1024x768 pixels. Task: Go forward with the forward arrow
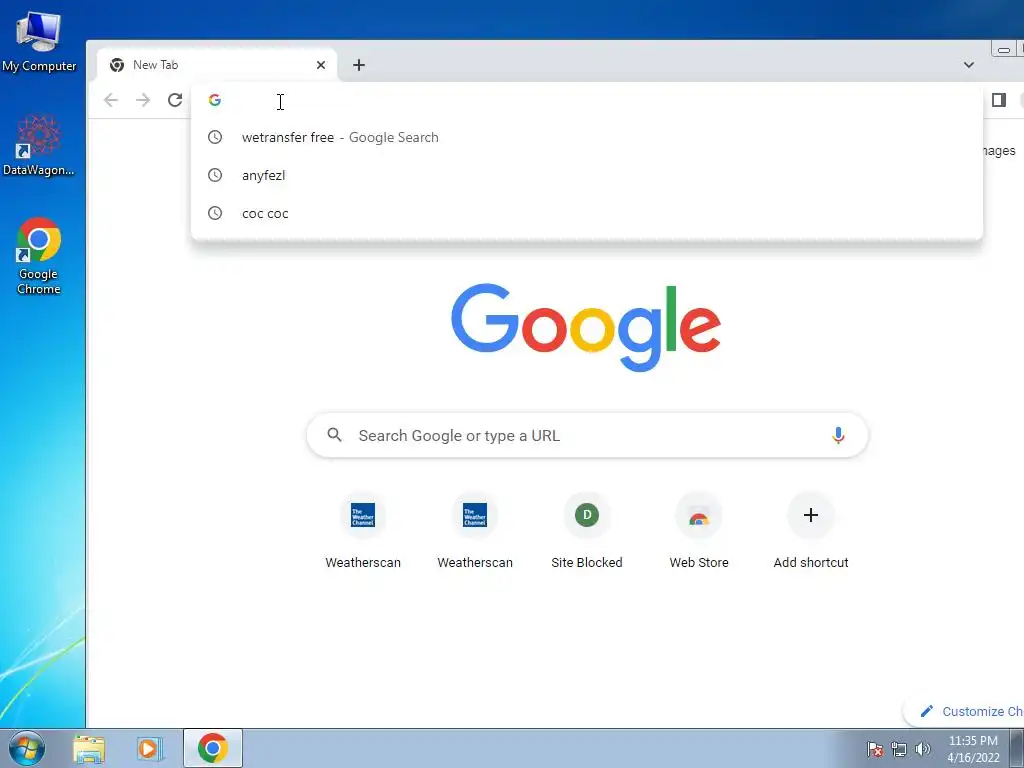click(143, 100)
